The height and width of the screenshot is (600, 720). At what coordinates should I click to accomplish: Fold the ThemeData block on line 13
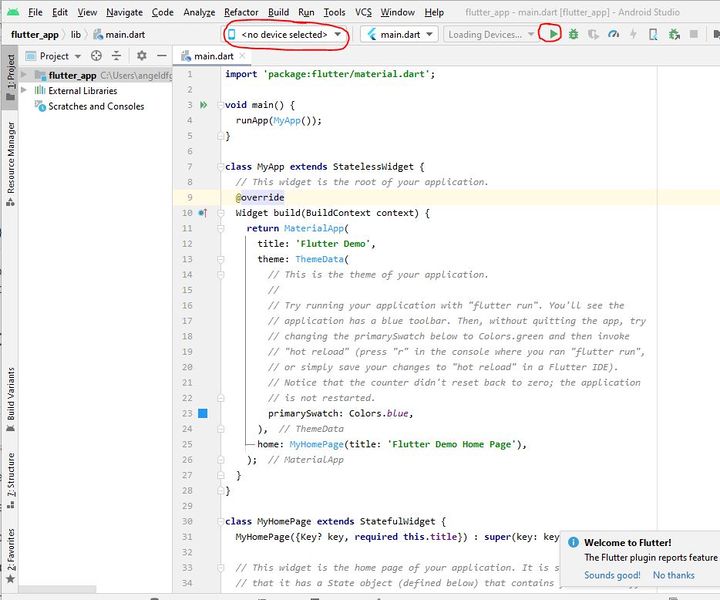[x=220, y=259]
